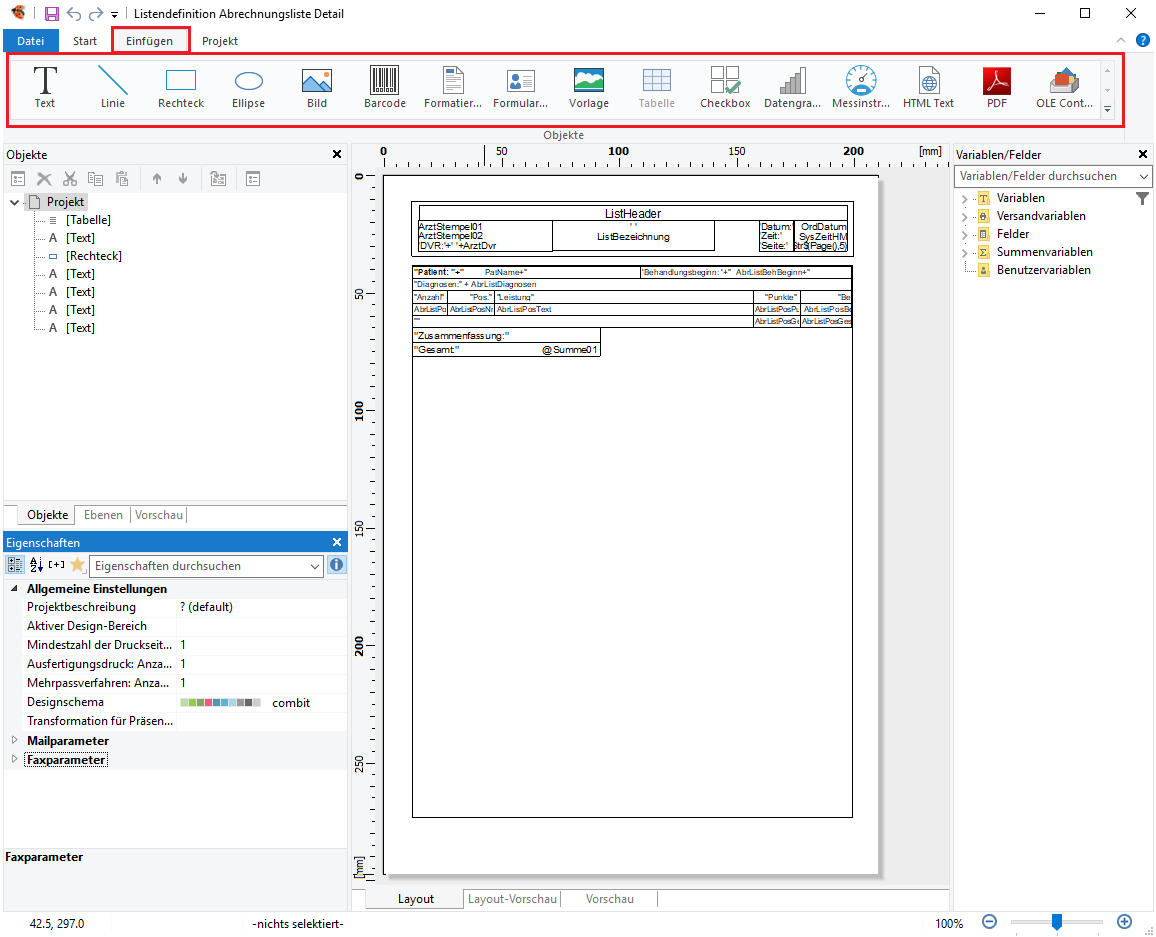Toggle alphabetical A-Z sort of properties
This screenshot has height=937, width=1156.
coord(36,565)
